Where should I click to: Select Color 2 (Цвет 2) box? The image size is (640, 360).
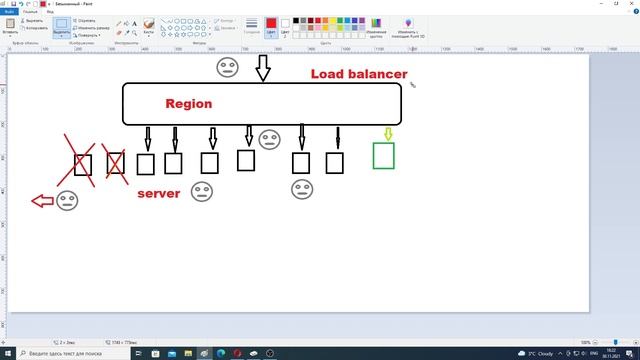285,27
